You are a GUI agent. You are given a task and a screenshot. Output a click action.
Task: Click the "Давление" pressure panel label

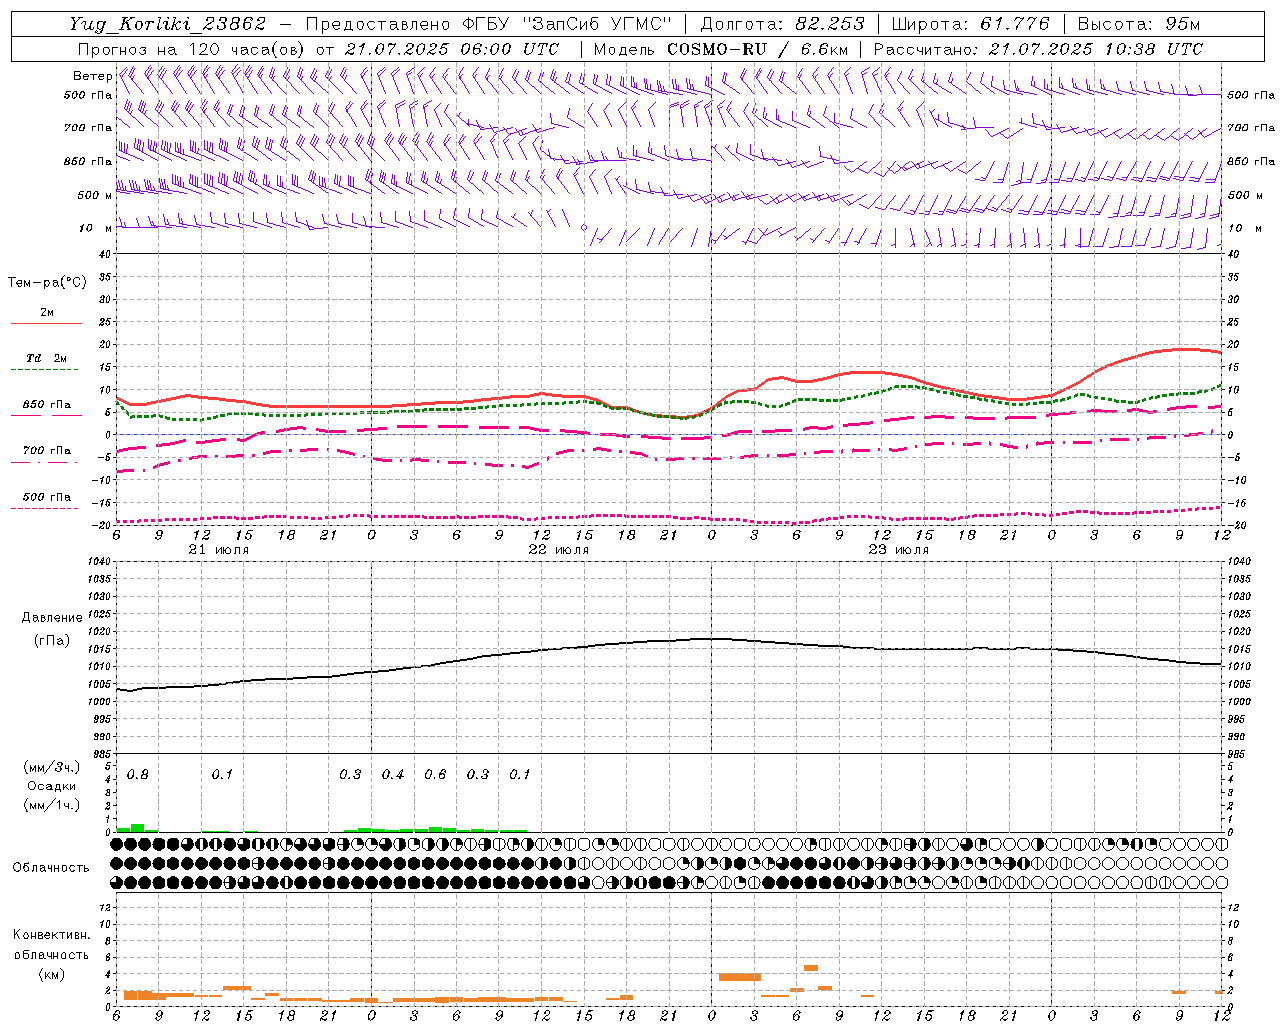(52, 618)
